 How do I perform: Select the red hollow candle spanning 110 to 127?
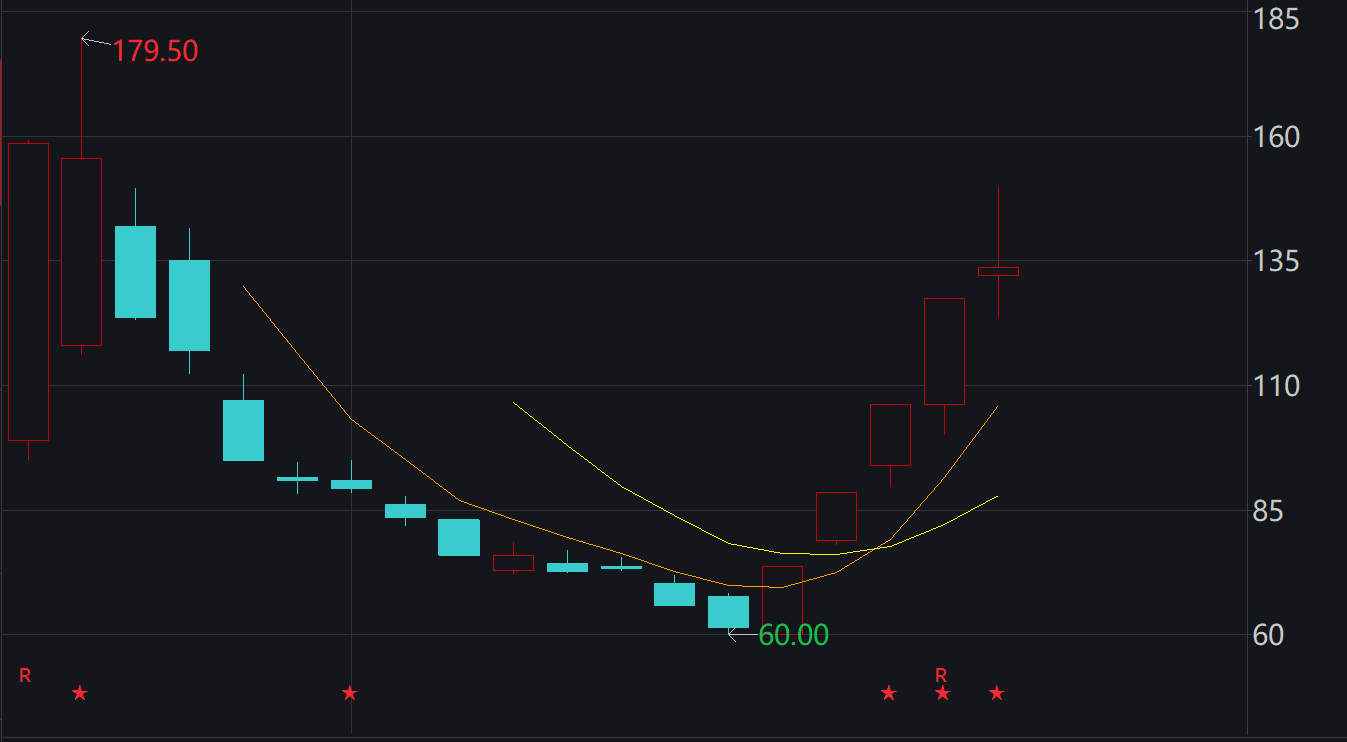[x=944, y=351]
